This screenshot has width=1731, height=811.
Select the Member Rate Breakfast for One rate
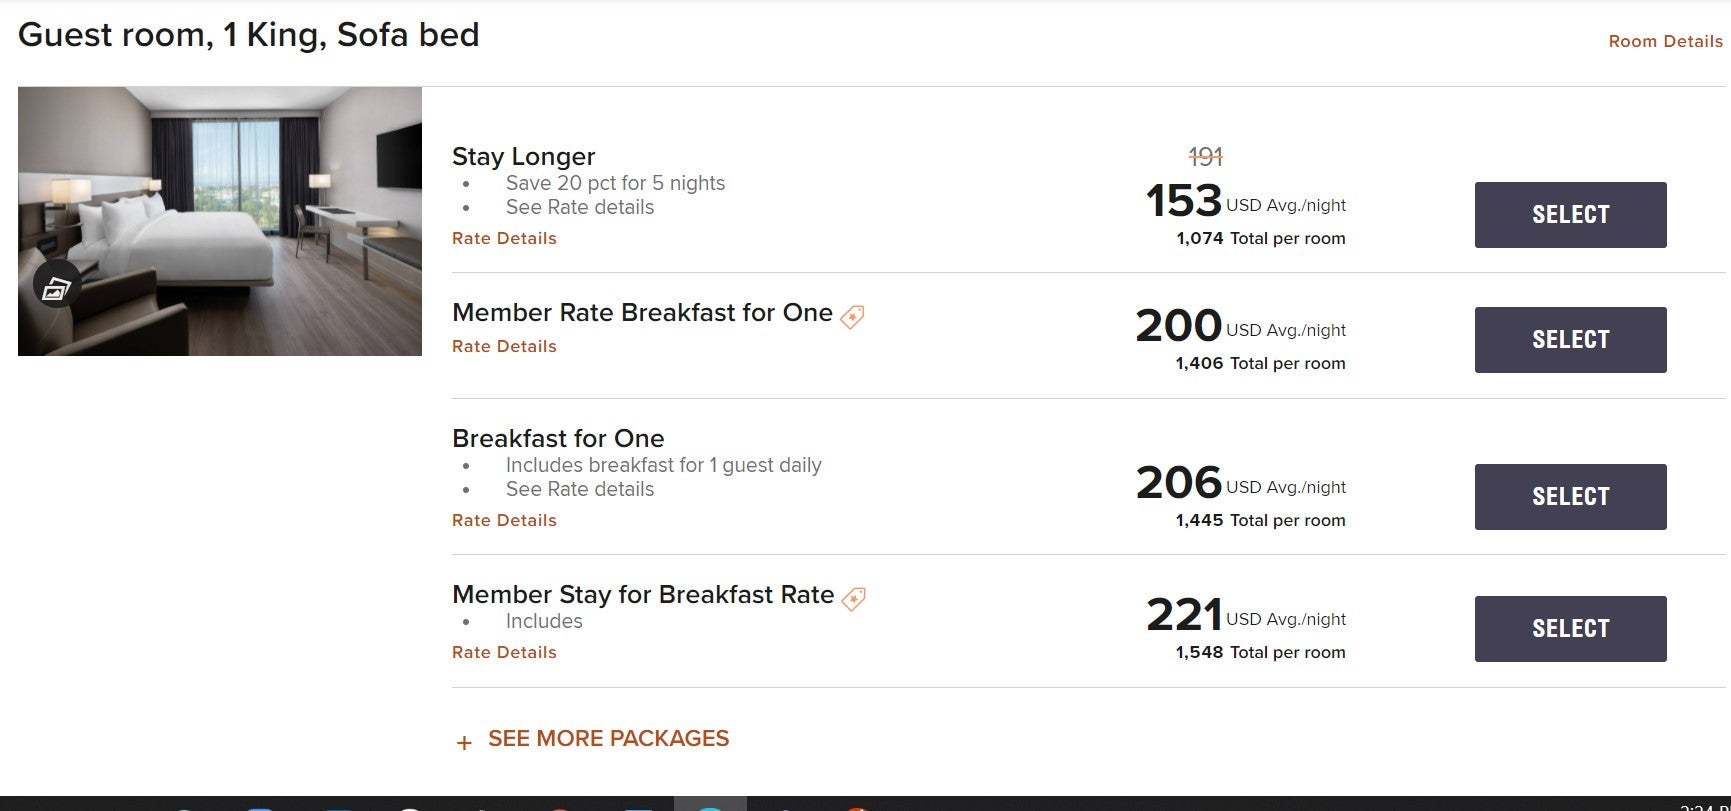click(x=1570, y=340)
